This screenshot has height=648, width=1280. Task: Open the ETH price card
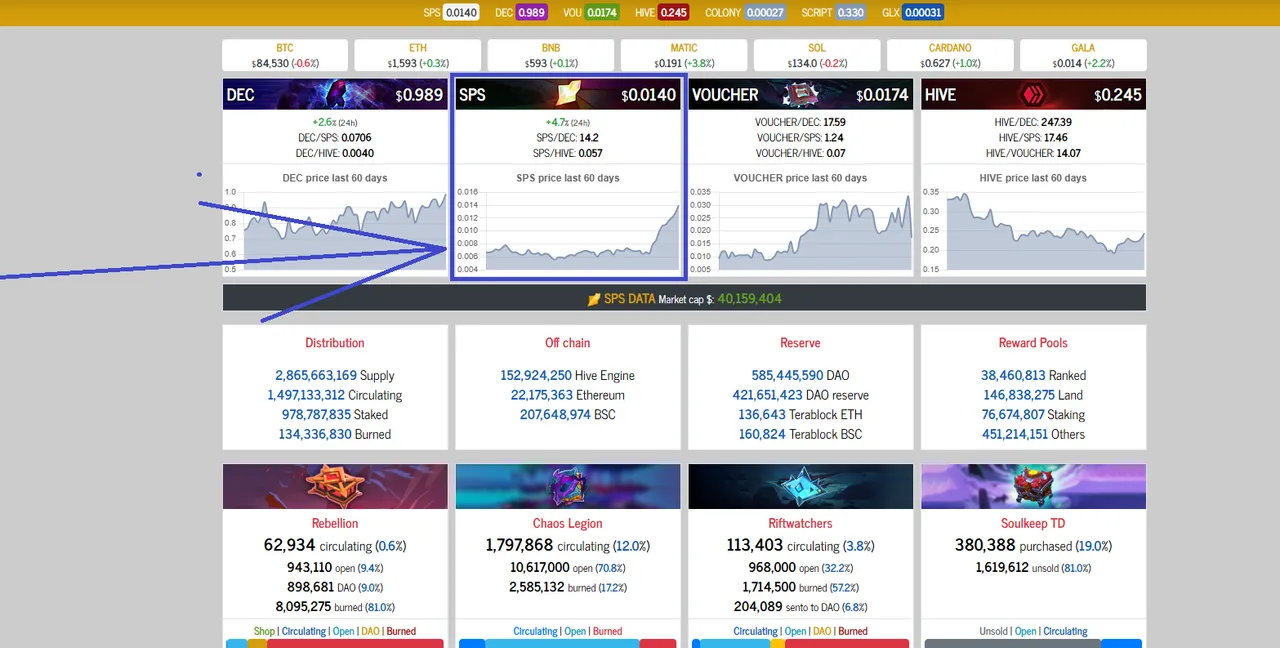pos(418,55)
